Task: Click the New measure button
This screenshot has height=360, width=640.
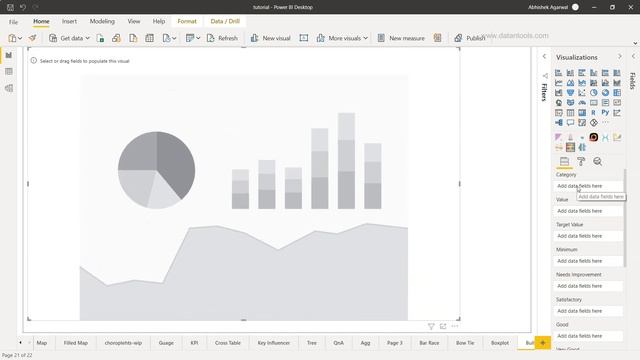Action: pos(401,38)
